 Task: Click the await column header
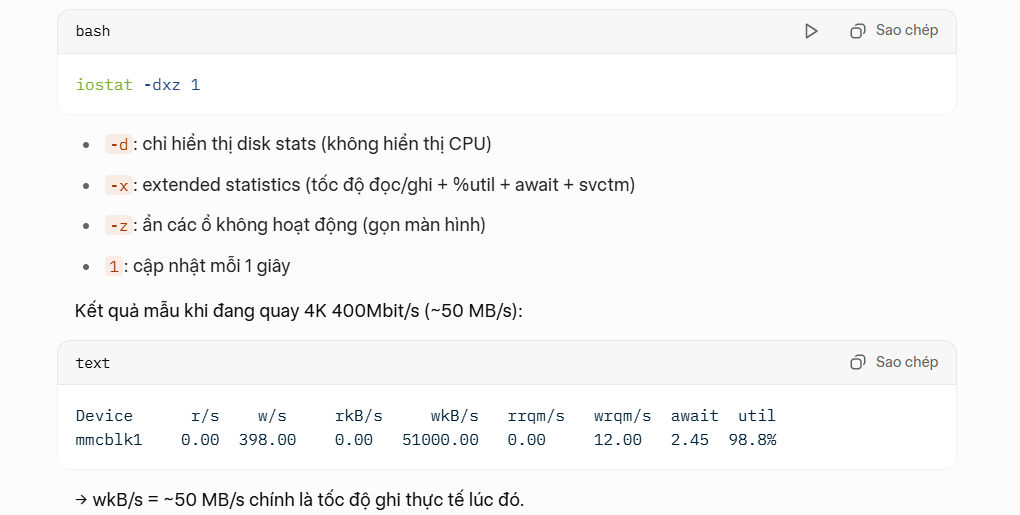pyautogui.click(x=694, y=416)
